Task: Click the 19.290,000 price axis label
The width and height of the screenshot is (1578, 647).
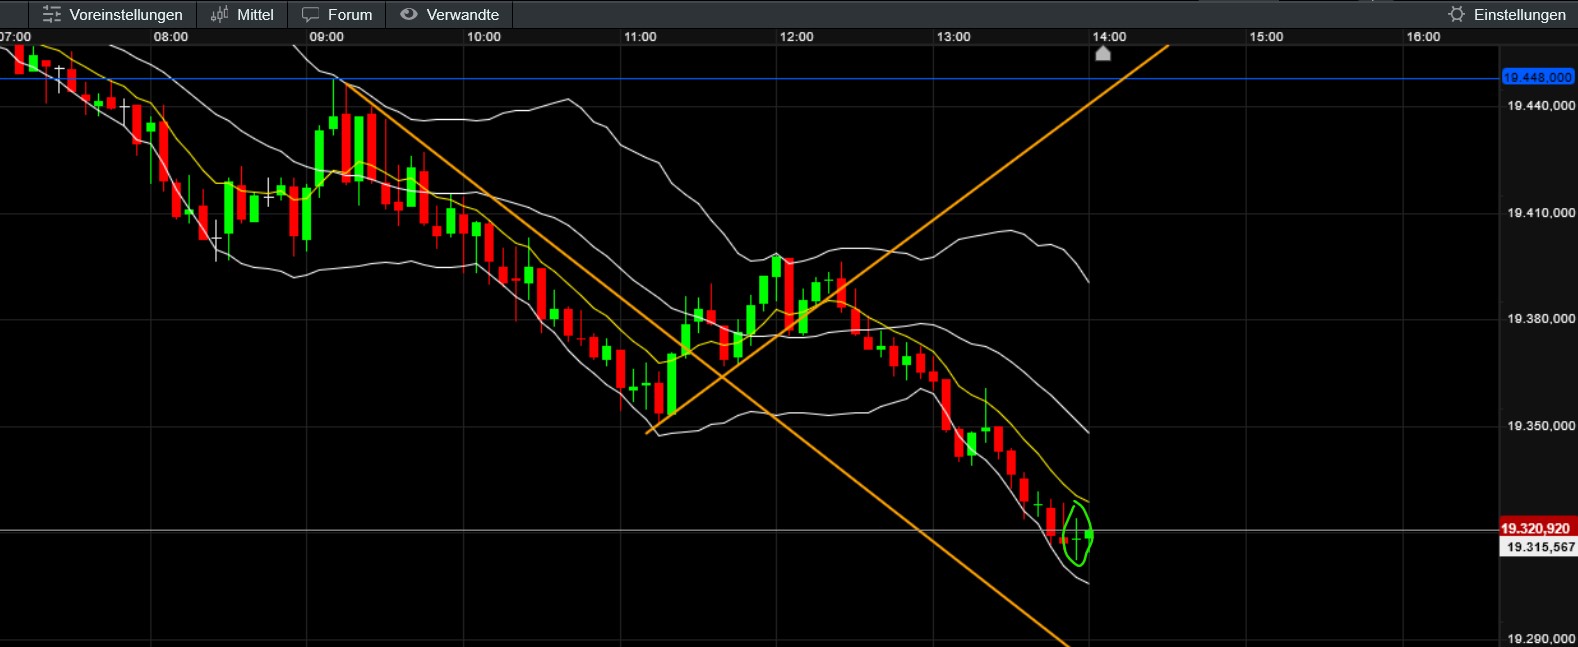Action: [1541, 638]
